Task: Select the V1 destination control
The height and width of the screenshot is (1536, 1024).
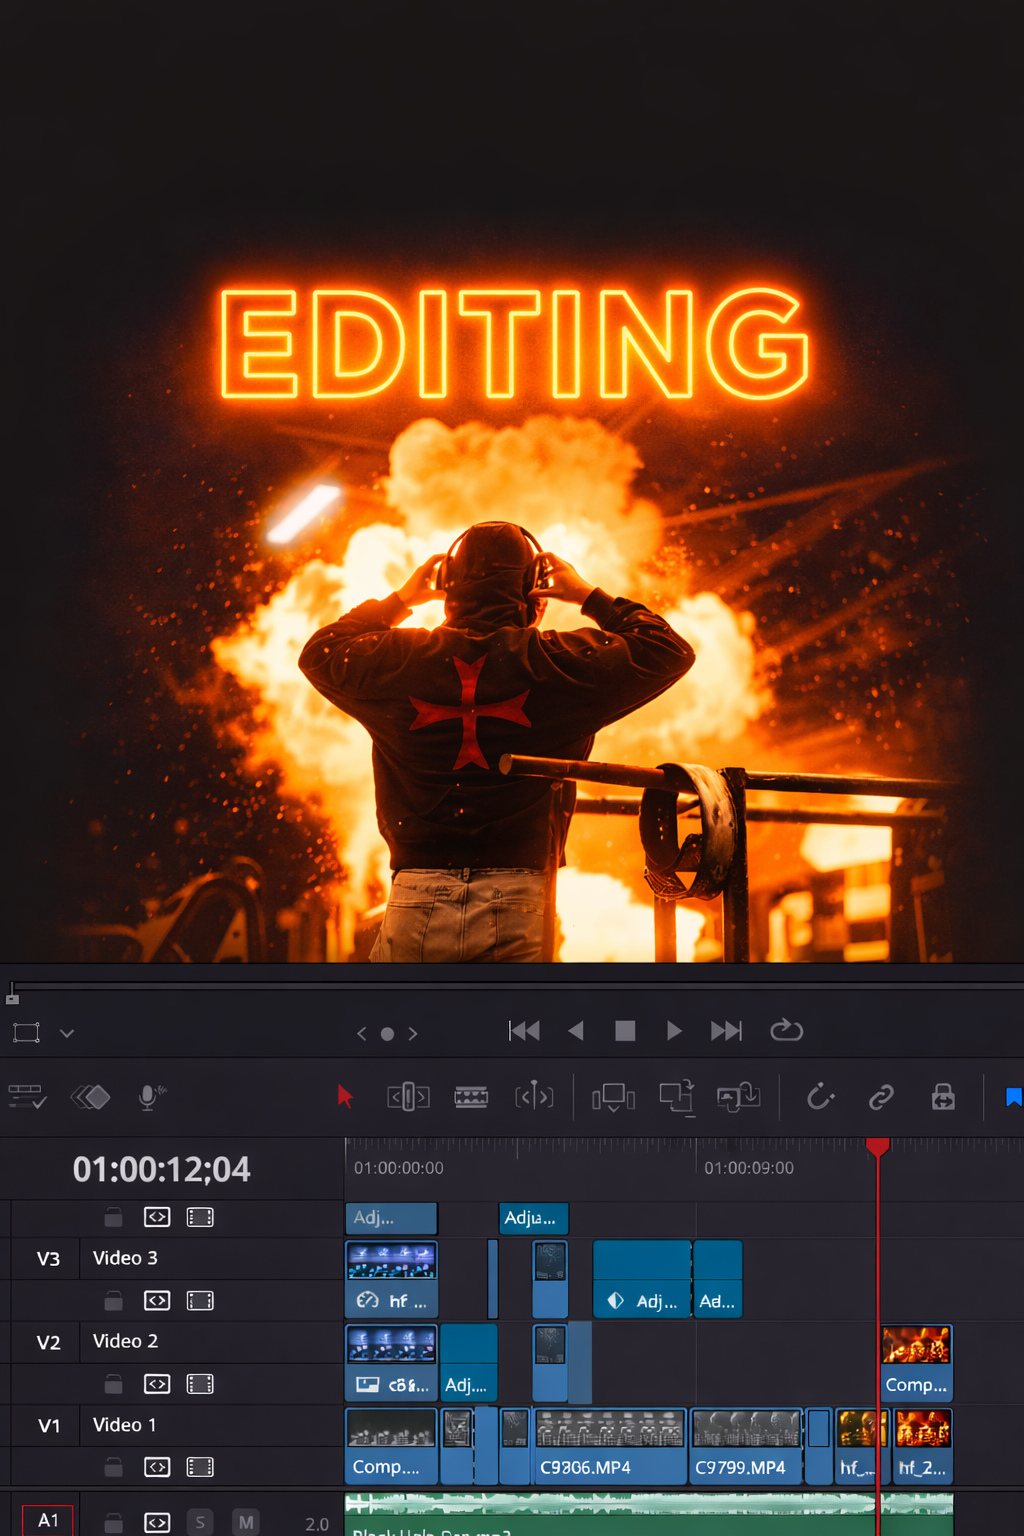Action: point(48,1425)
